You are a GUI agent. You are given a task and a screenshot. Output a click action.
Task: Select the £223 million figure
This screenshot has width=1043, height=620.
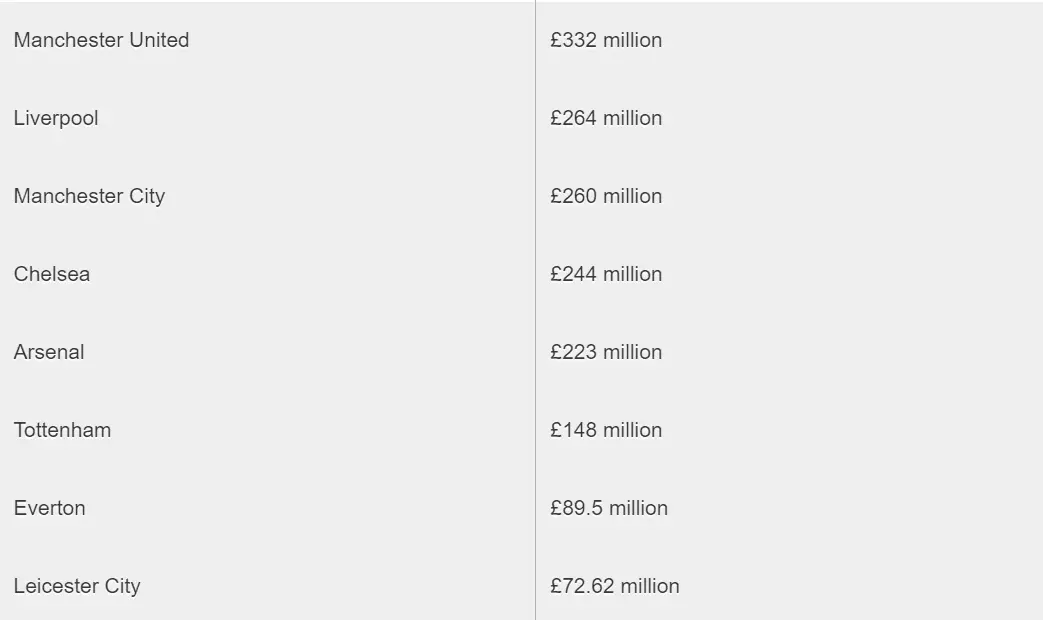[x=606, y=352]
